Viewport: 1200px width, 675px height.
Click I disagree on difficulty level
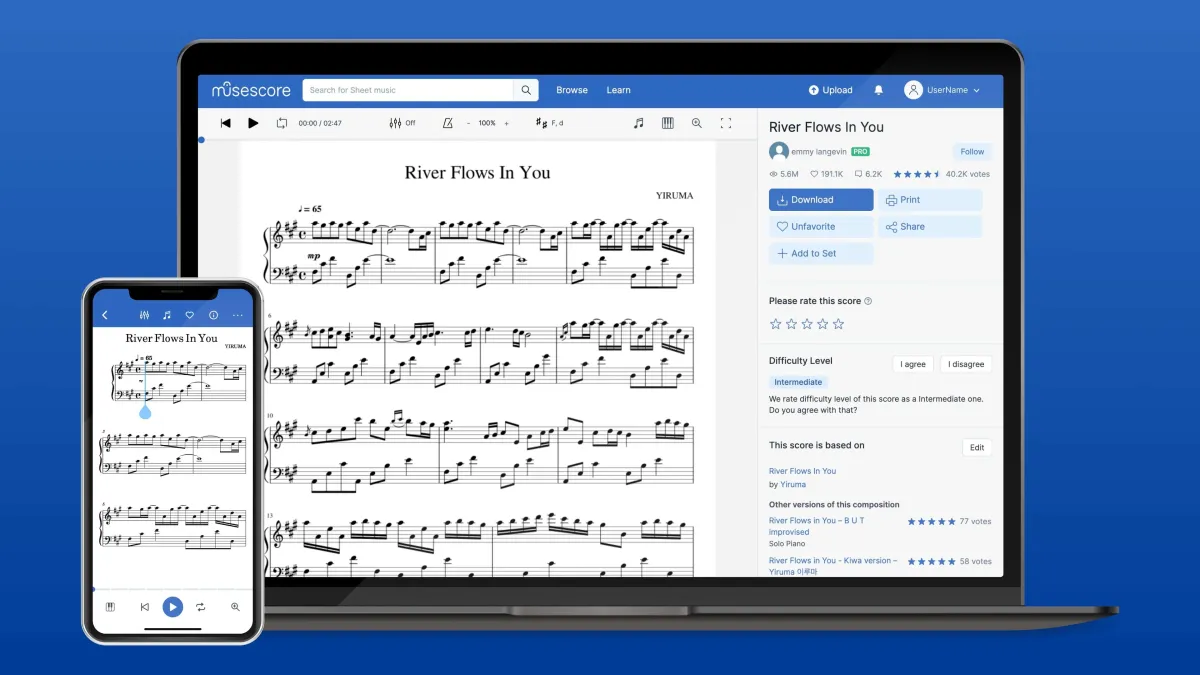pos(966,364)
